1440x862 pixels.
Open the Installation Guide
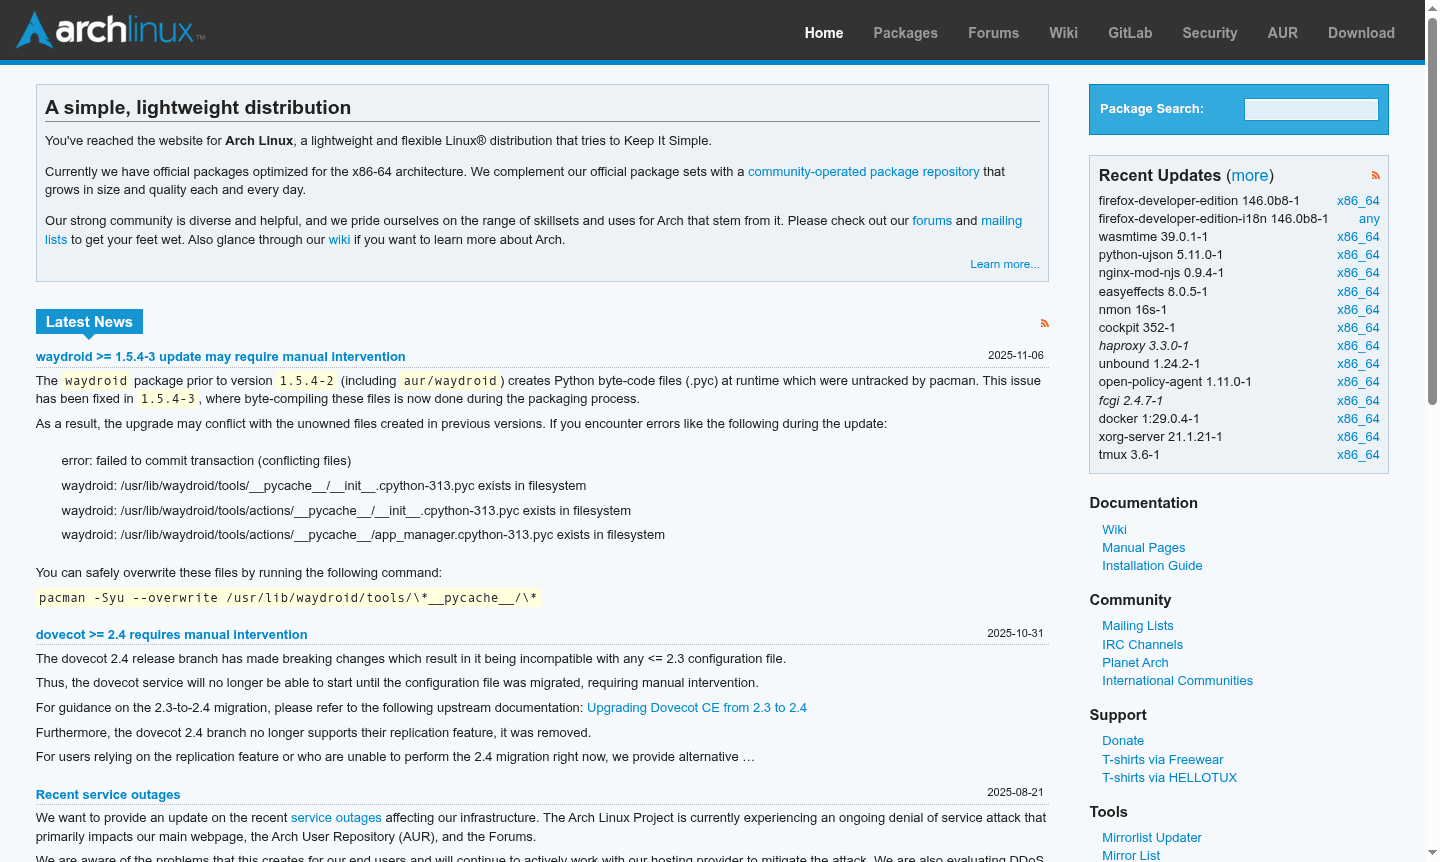click(x=1152, y=565)
